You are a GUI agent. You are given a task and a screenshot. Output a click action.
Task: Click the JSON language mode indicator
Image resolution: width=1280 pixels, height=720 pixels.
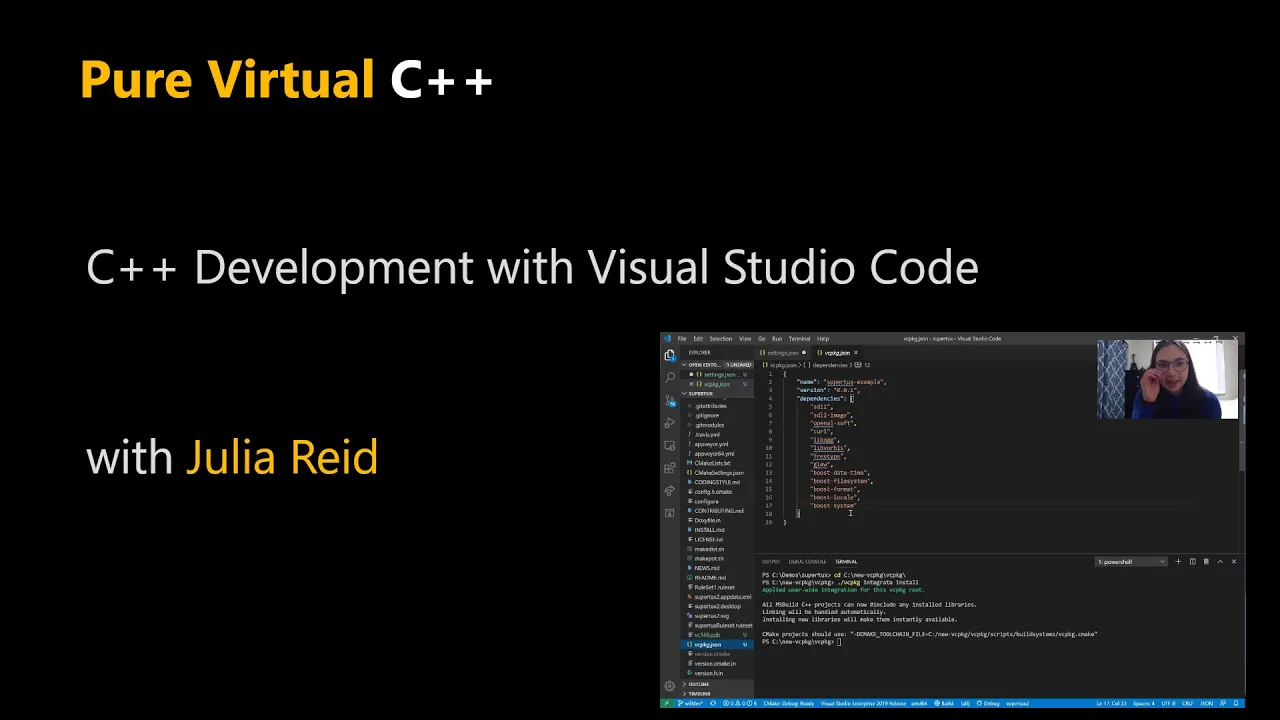(1207, 703)
